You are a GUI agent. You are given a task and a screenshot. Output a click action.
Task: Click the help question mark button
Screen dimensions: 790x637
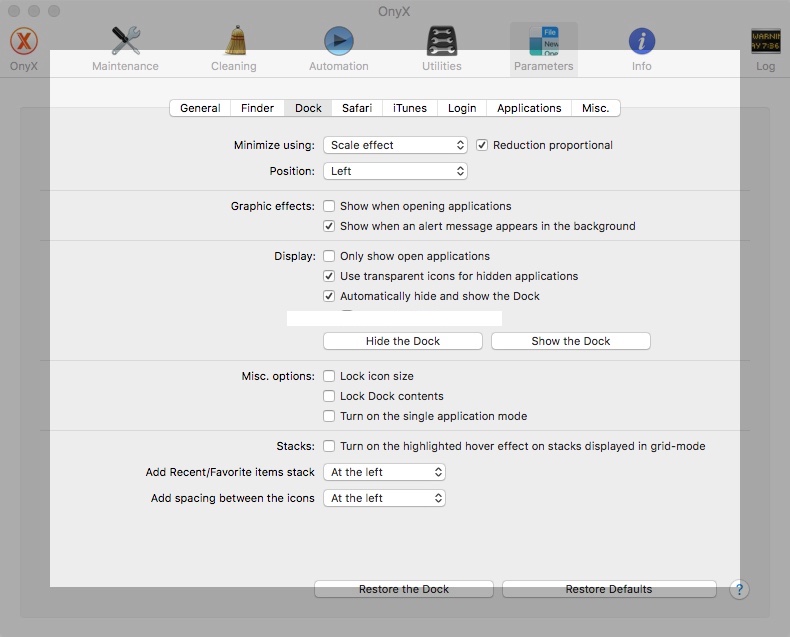(739, 589)
